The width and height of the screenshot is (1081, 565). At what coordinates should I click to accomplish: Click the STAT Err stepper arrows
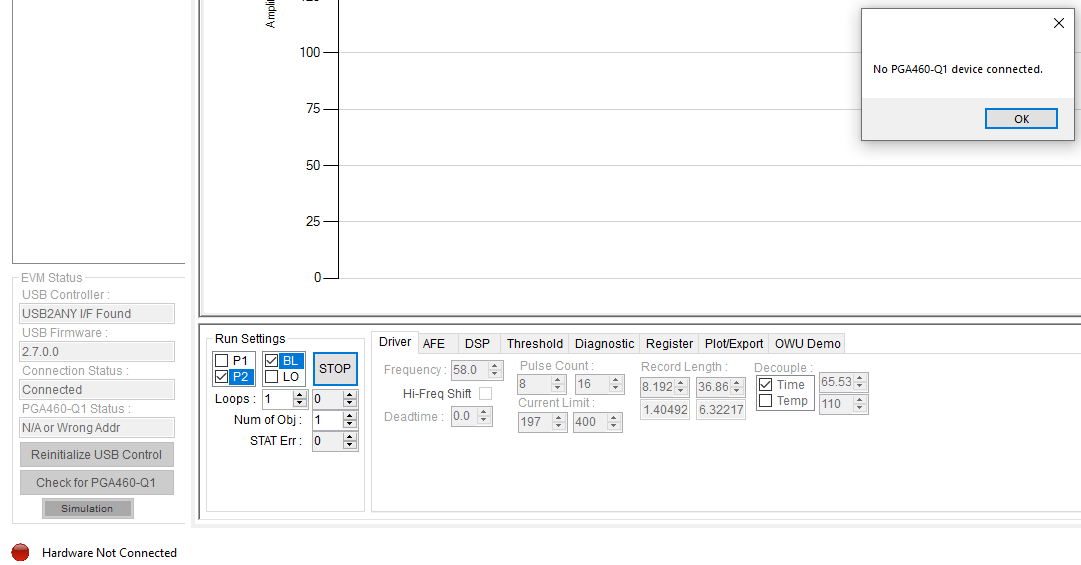tap(350, 441)
